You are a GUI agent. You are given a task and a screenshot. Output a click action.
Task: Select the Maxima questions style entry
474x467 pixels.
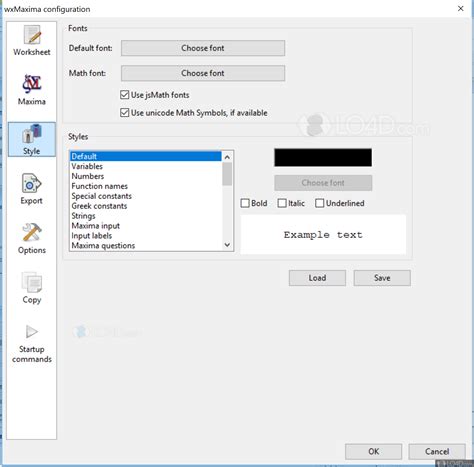(x=146, y=246)
